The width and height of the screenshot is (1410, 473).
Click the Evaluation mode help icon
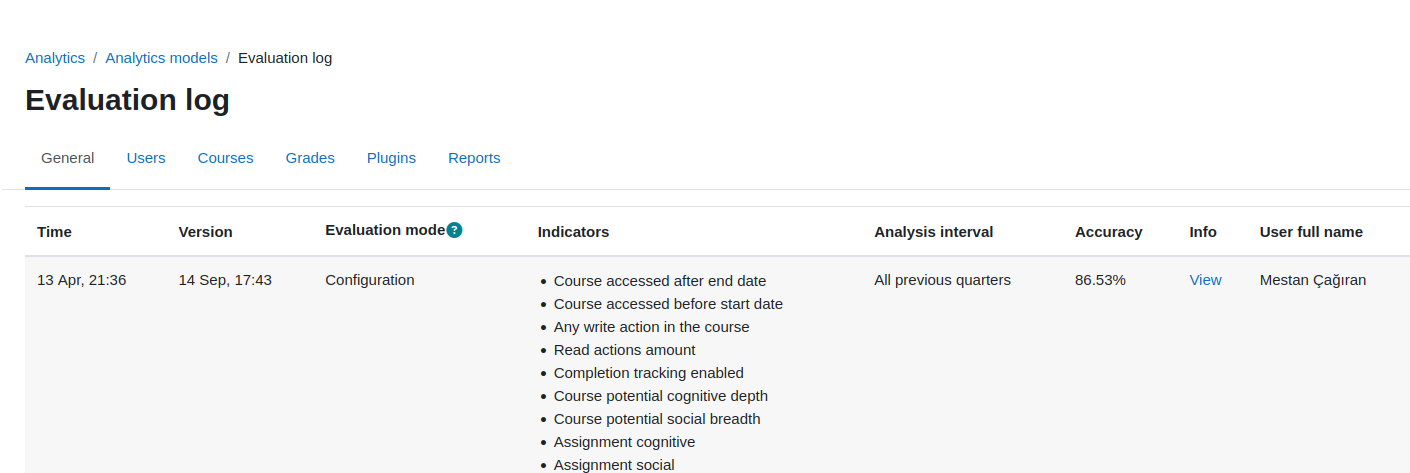point(454,230)
